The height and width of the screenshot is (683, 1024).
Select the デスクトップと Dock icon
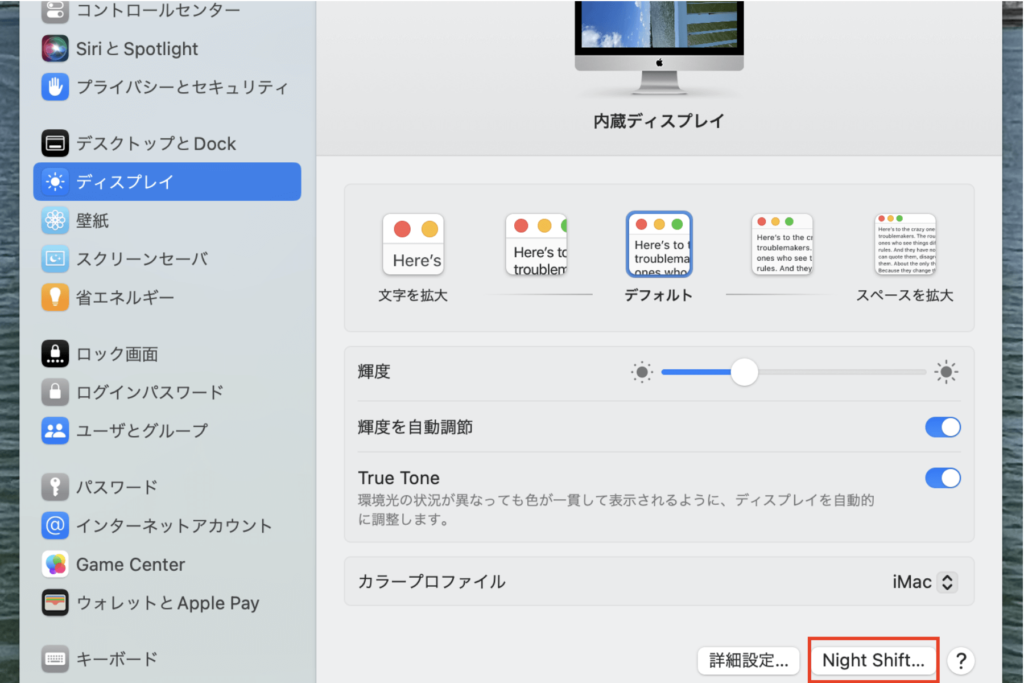[x=55, y=143]
